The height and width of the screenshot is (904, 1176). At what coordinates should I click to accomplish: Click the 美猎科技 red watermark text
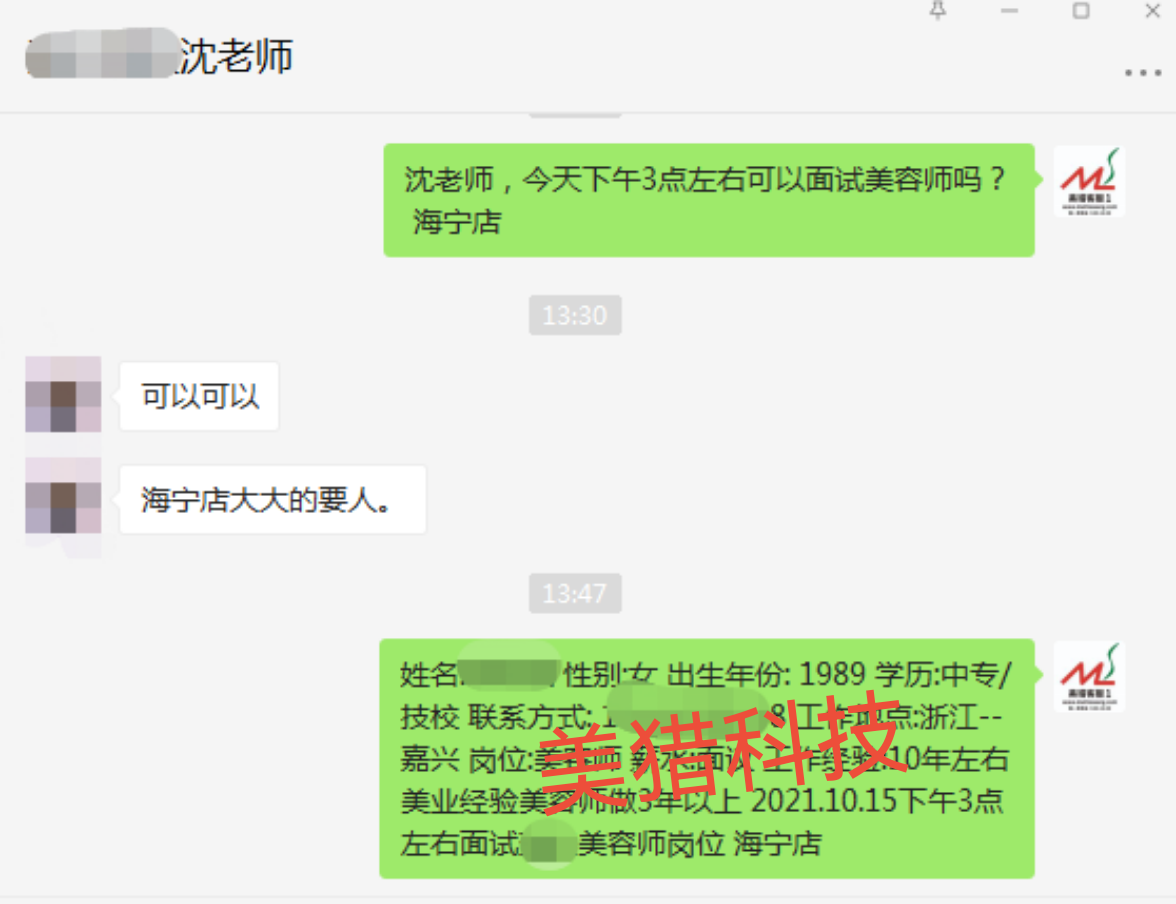click(720, 752)
